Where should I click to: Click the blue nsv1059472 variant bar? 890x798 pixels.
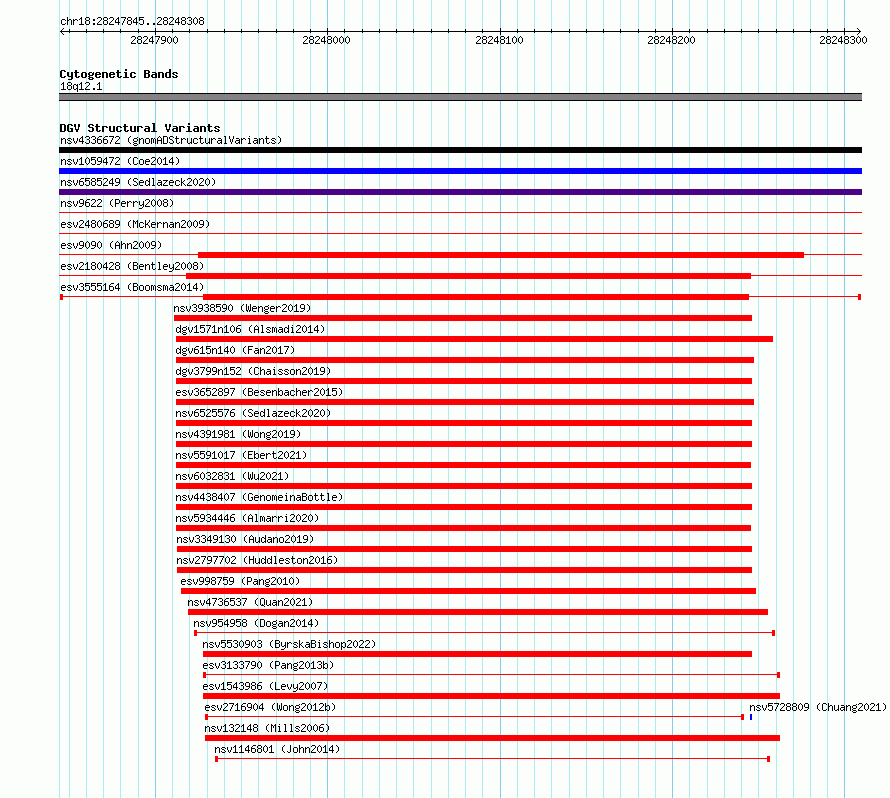pos(460,171)
